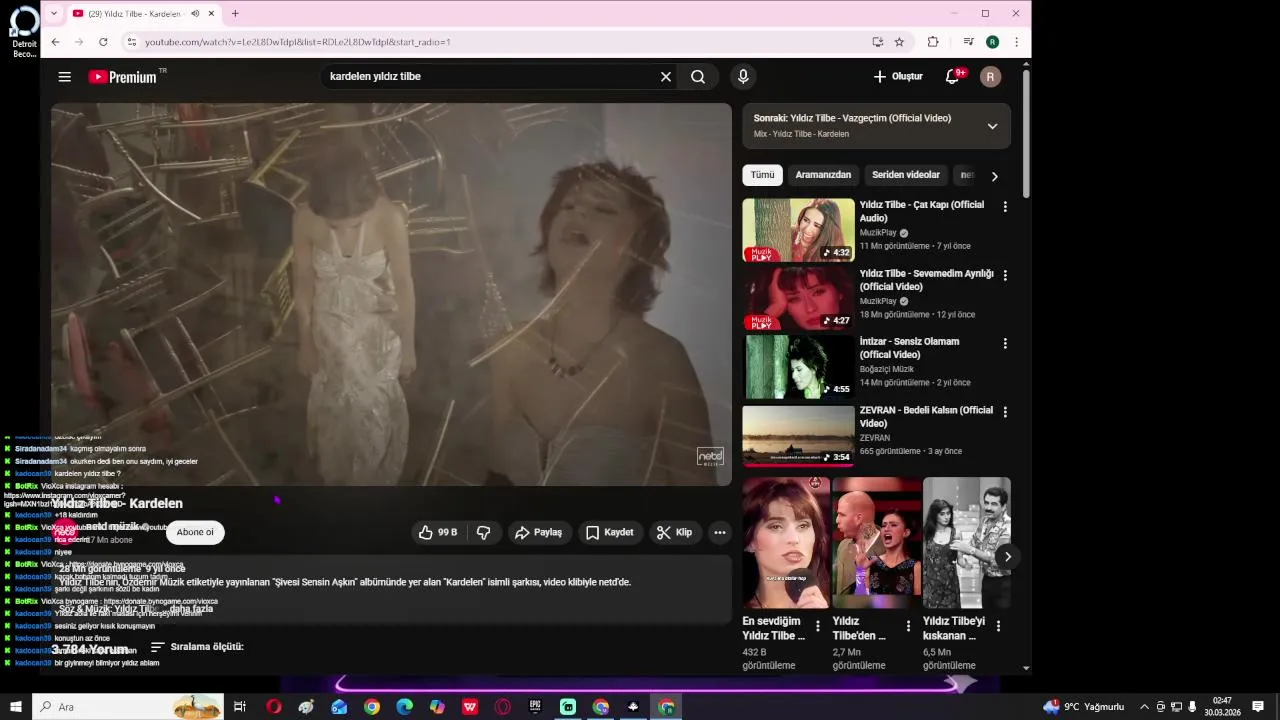Open options for Yıldız Tilbe'den short
The height and width of the screenshot is (720, 1280).
[908, 626]
